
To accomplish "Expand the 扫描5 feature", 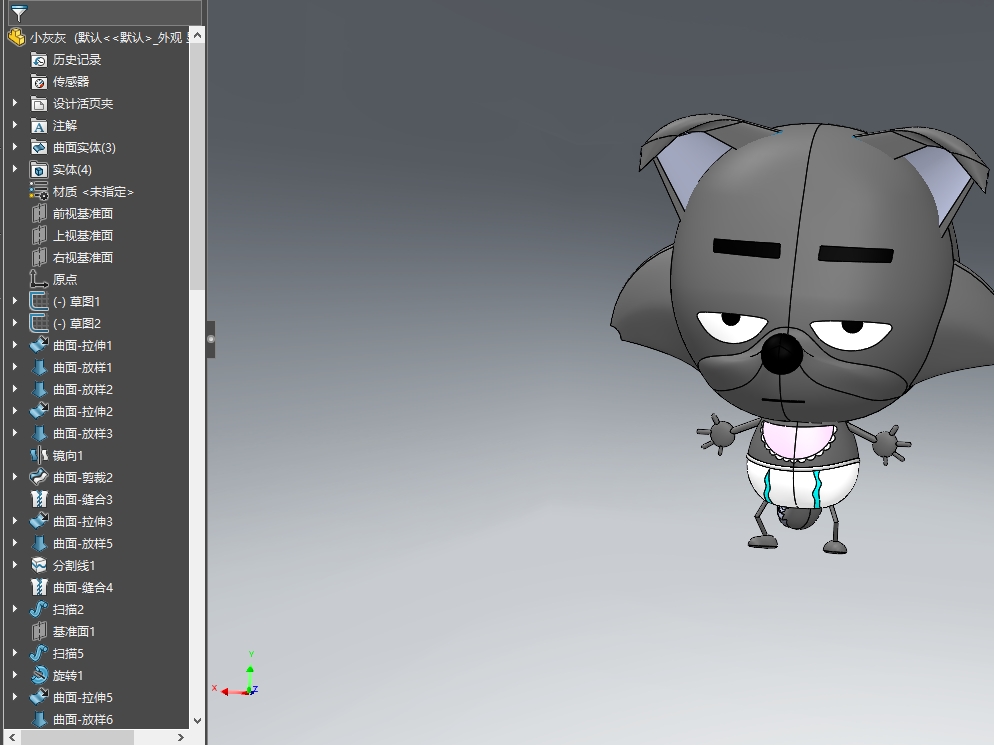I will point(15,652).
